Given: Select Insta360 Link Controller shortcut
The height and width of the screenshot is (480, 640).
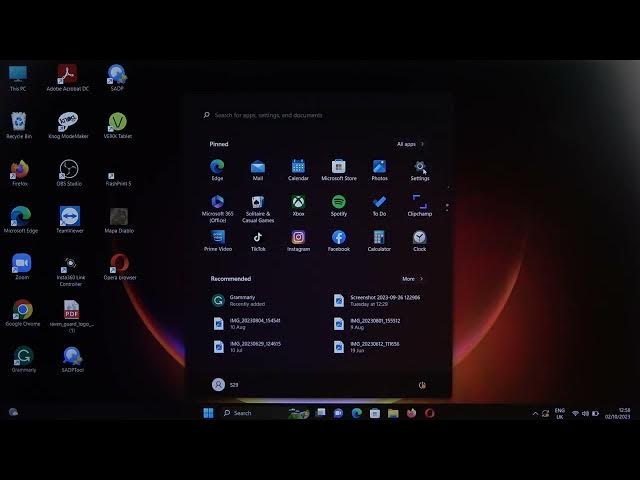Looking at the screenshot, I should 70,271.
